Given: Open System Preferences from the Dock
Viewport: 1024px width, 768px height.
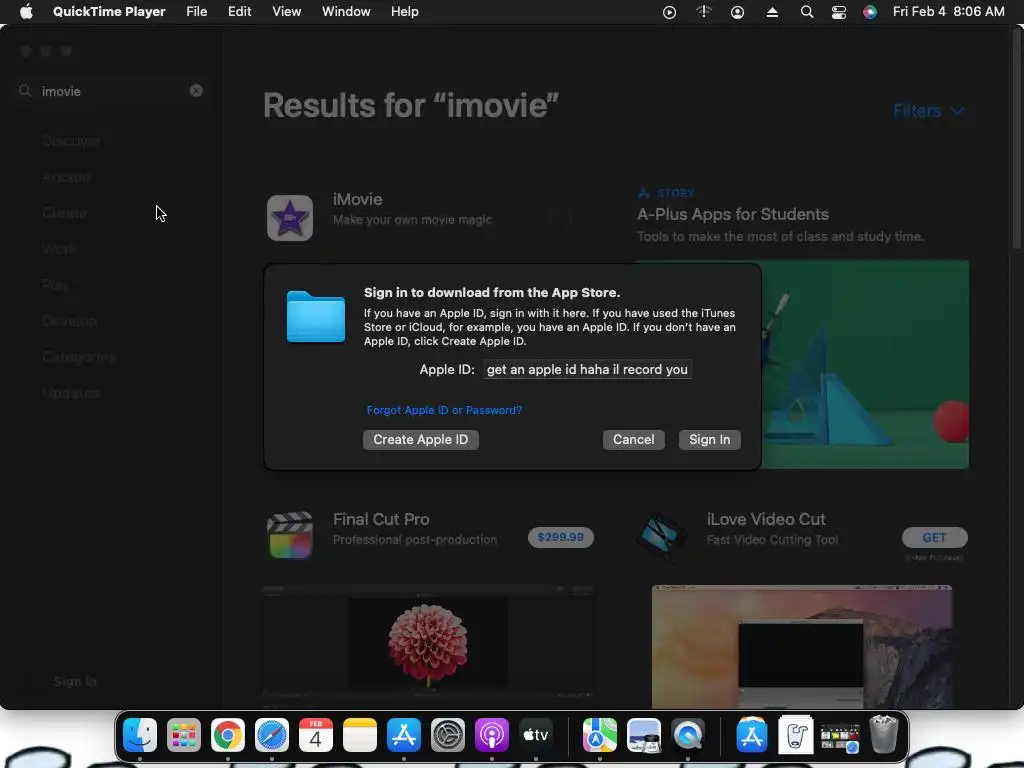Looking at the screenshot, I should 447,735.
